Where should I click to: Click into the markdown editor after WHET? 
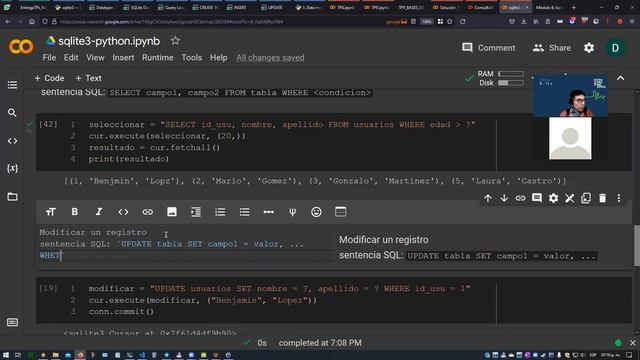tap(62, 256)
